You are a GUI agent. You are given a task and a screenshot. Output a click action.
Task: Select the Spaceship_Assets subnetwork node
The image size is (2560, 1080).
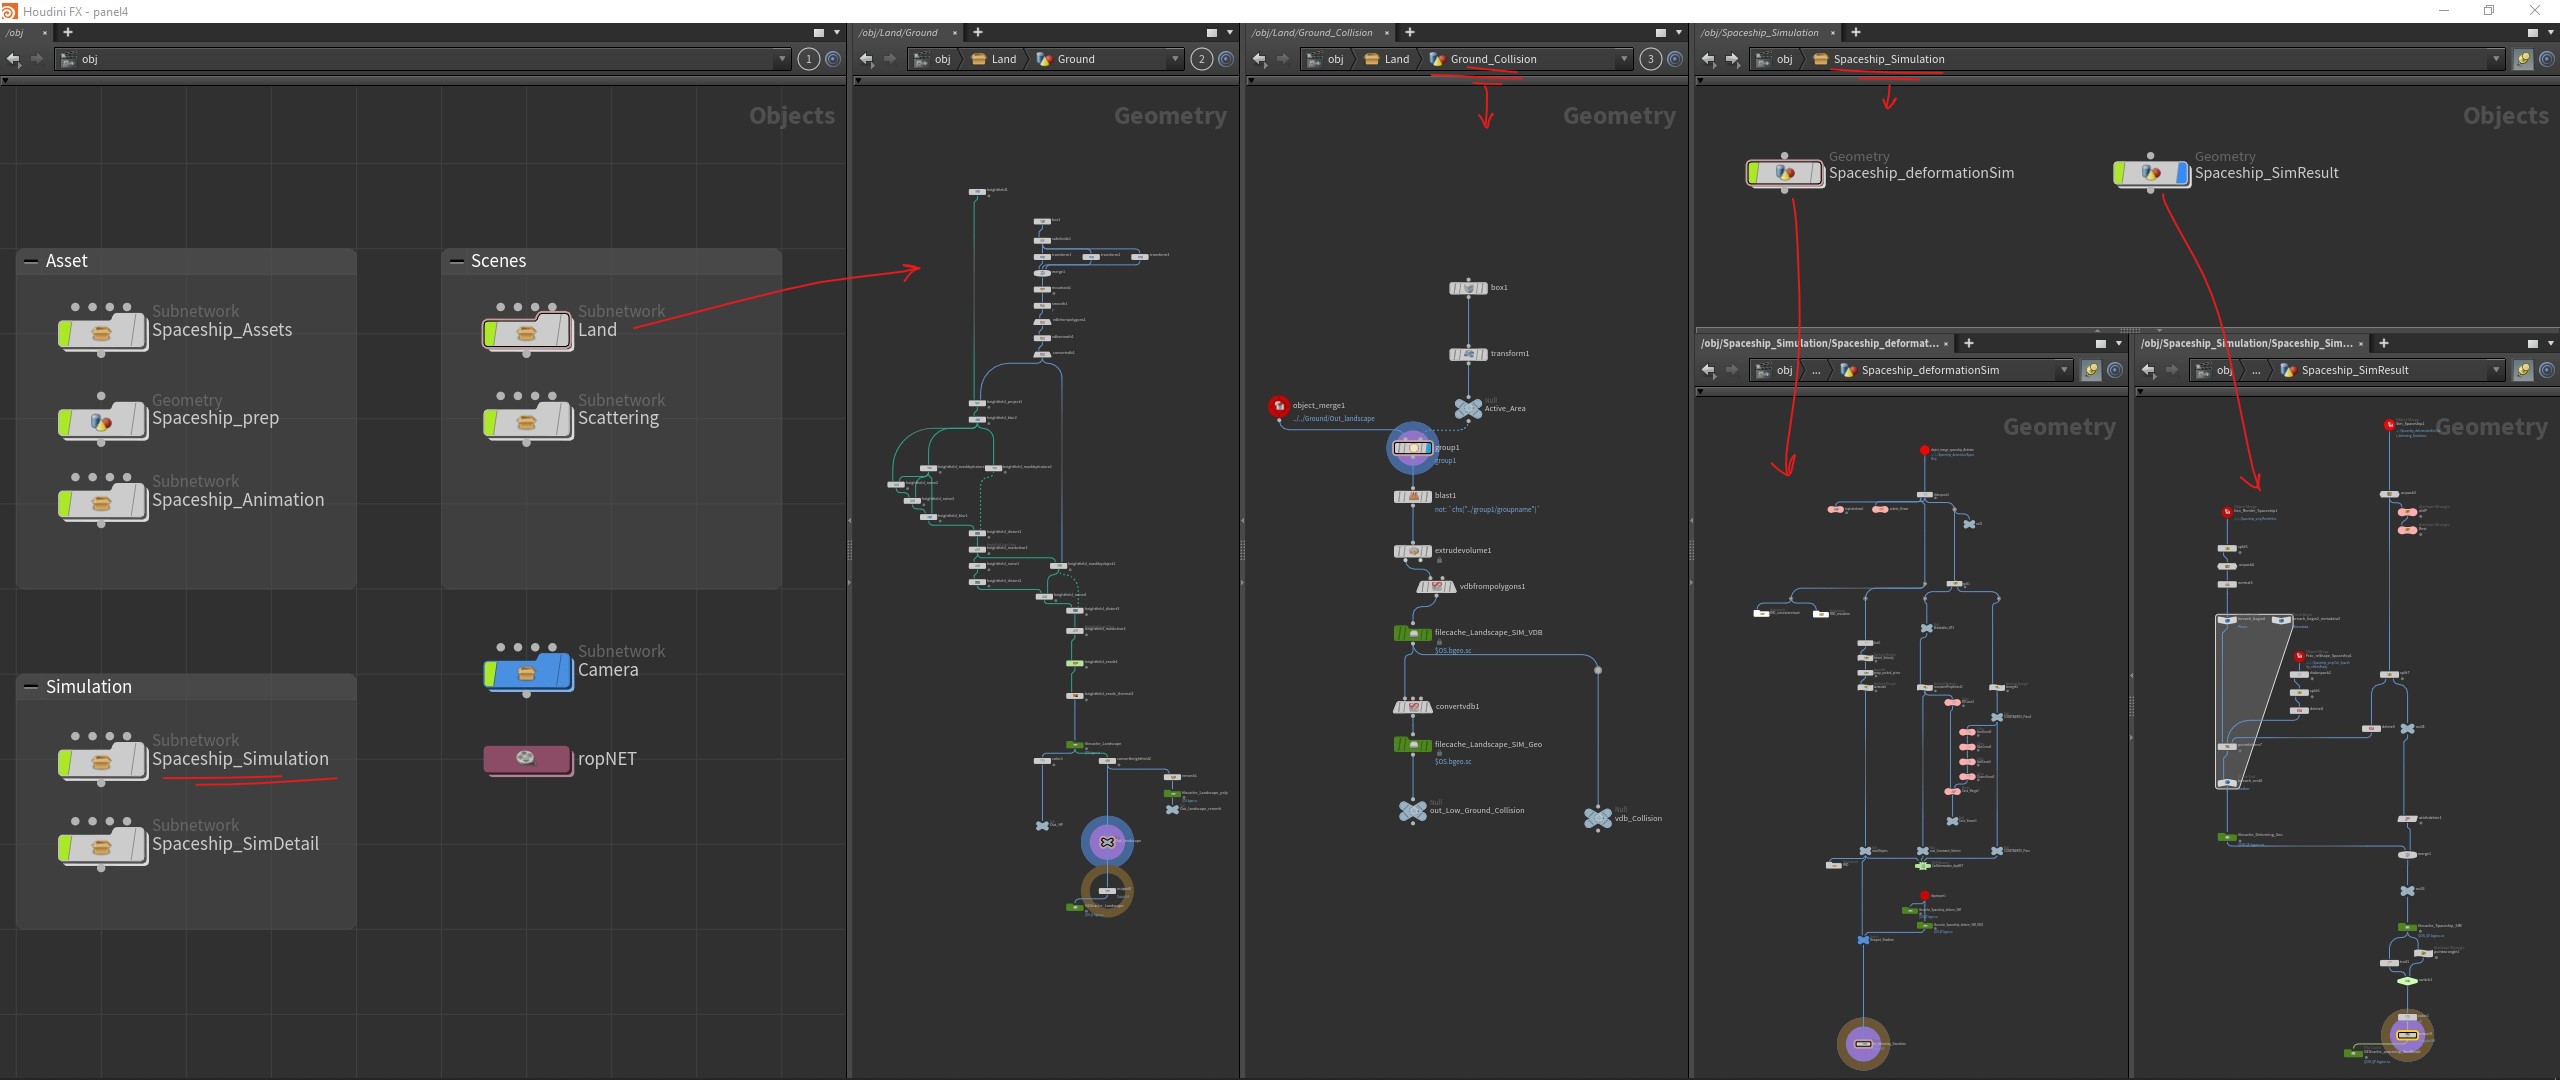tap(102, 332)
